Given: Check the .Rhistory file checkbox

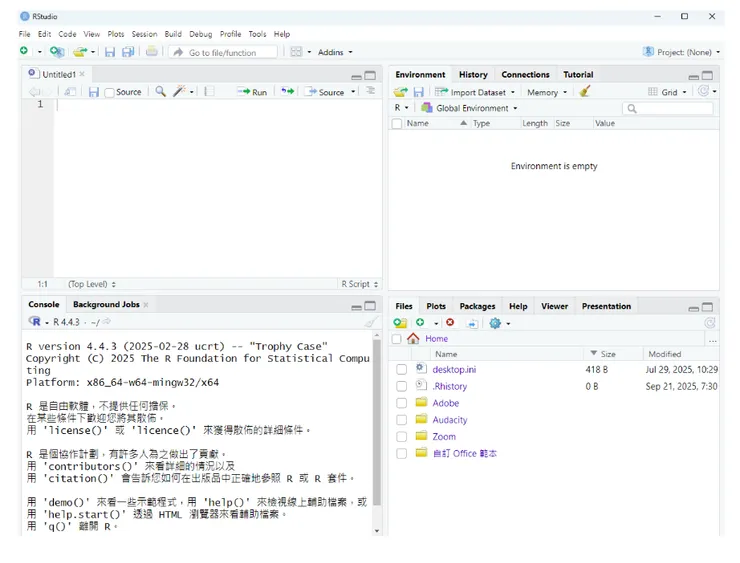Looking at the screenshot, I should pyautogui.click(x=402, y=387).
